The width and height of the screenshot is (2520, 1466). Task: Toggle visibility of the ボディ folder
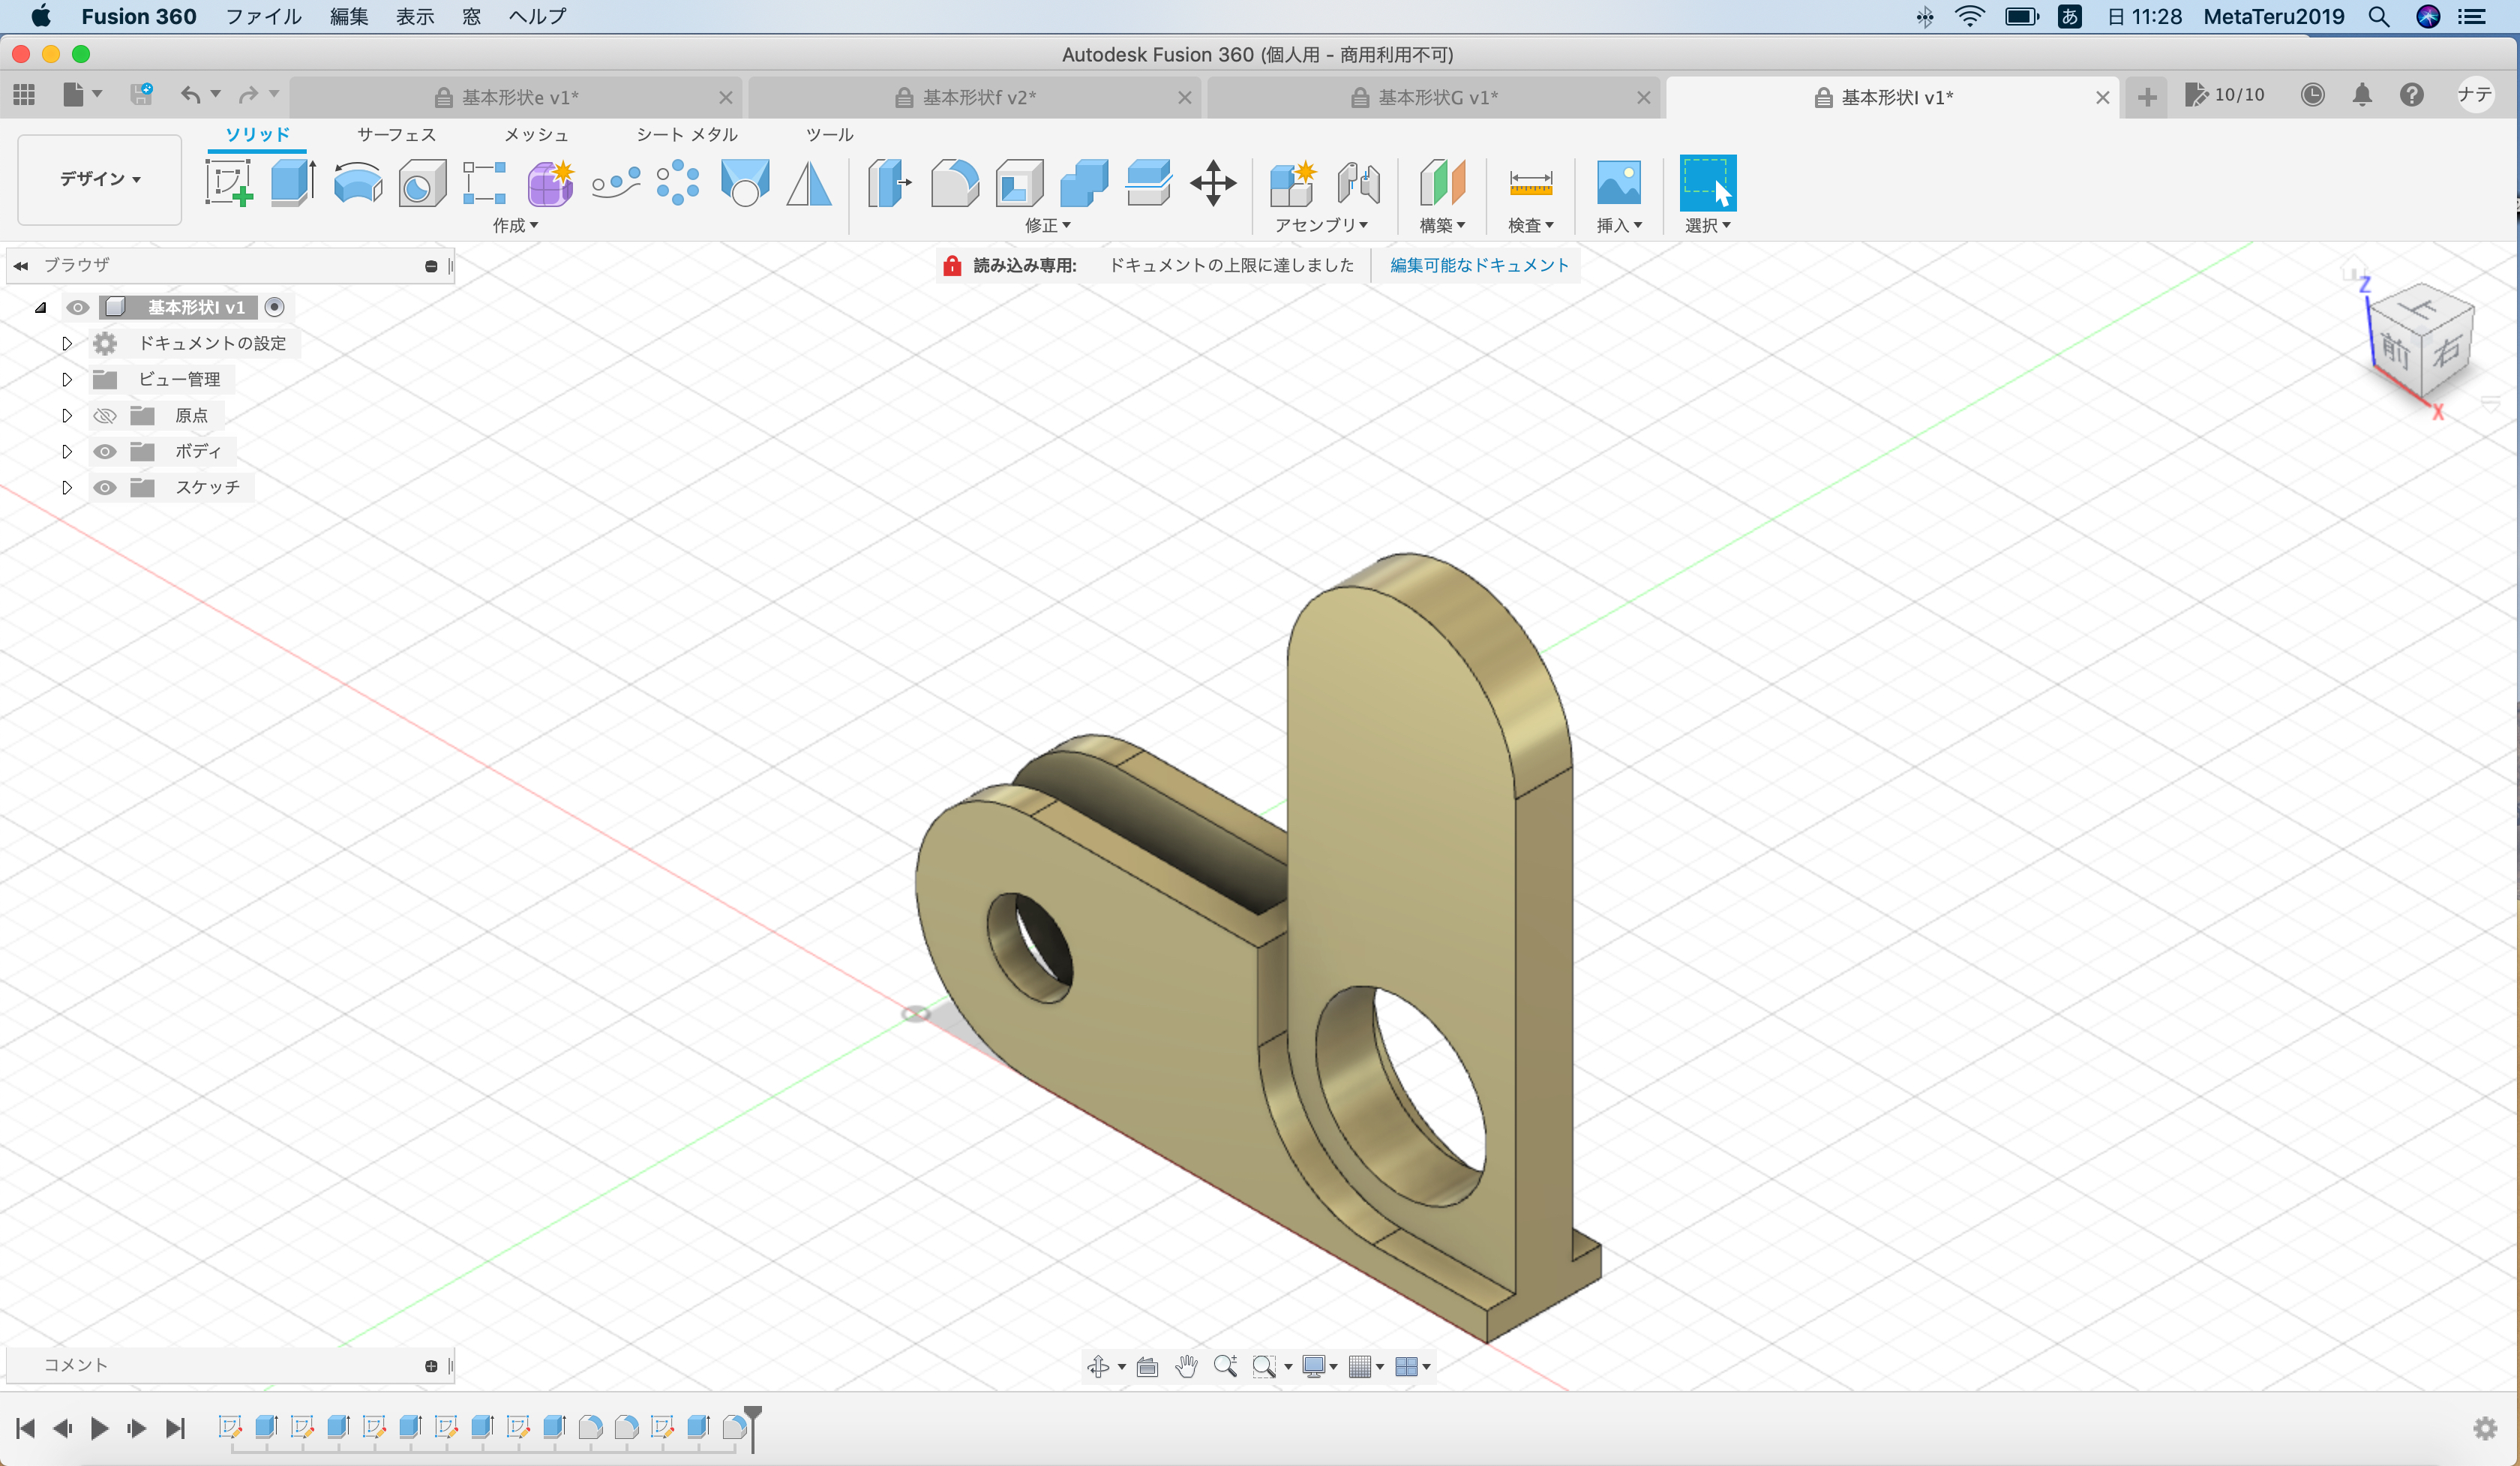click(104, 452)
